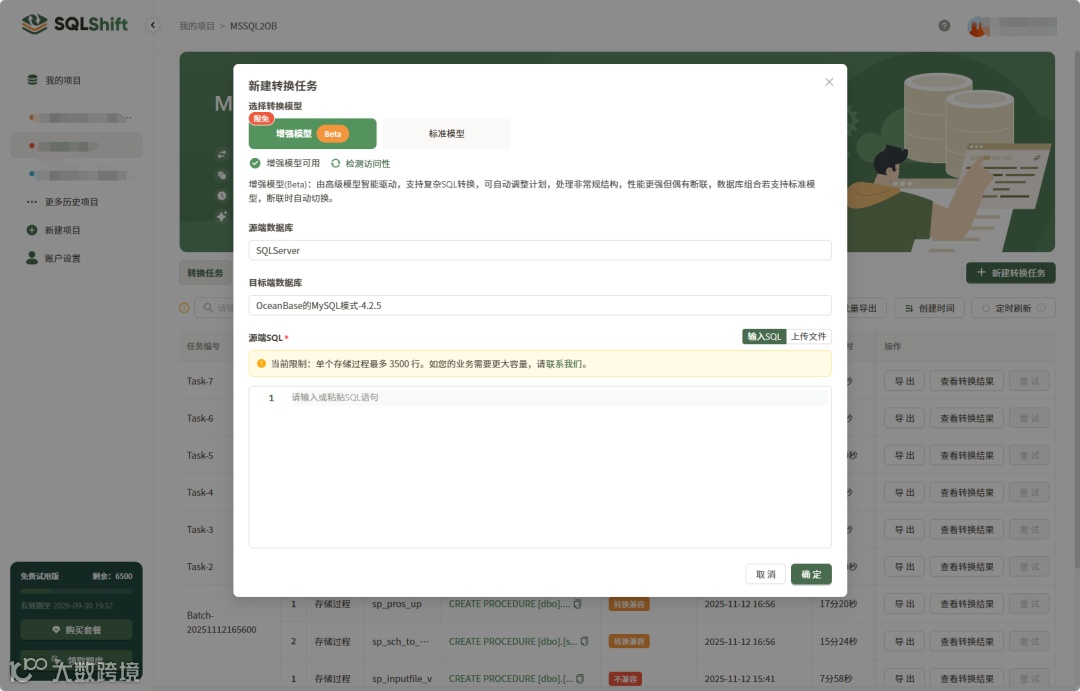Viewport: 1080px width, 691px height.
Task: Click the Task-7 row label
Action: click(200, 381)
